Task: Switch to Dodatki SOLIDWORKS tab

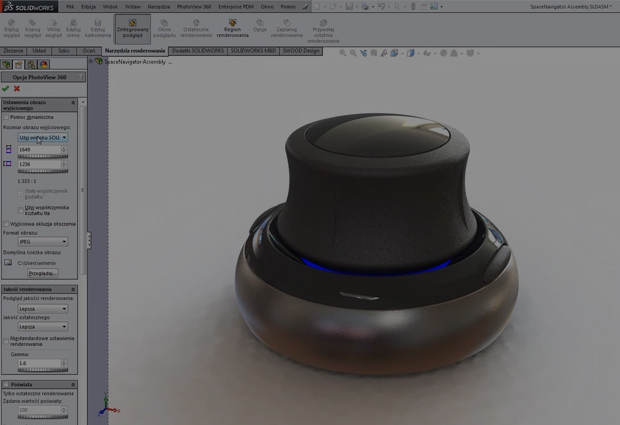Action: pos(196,50)
